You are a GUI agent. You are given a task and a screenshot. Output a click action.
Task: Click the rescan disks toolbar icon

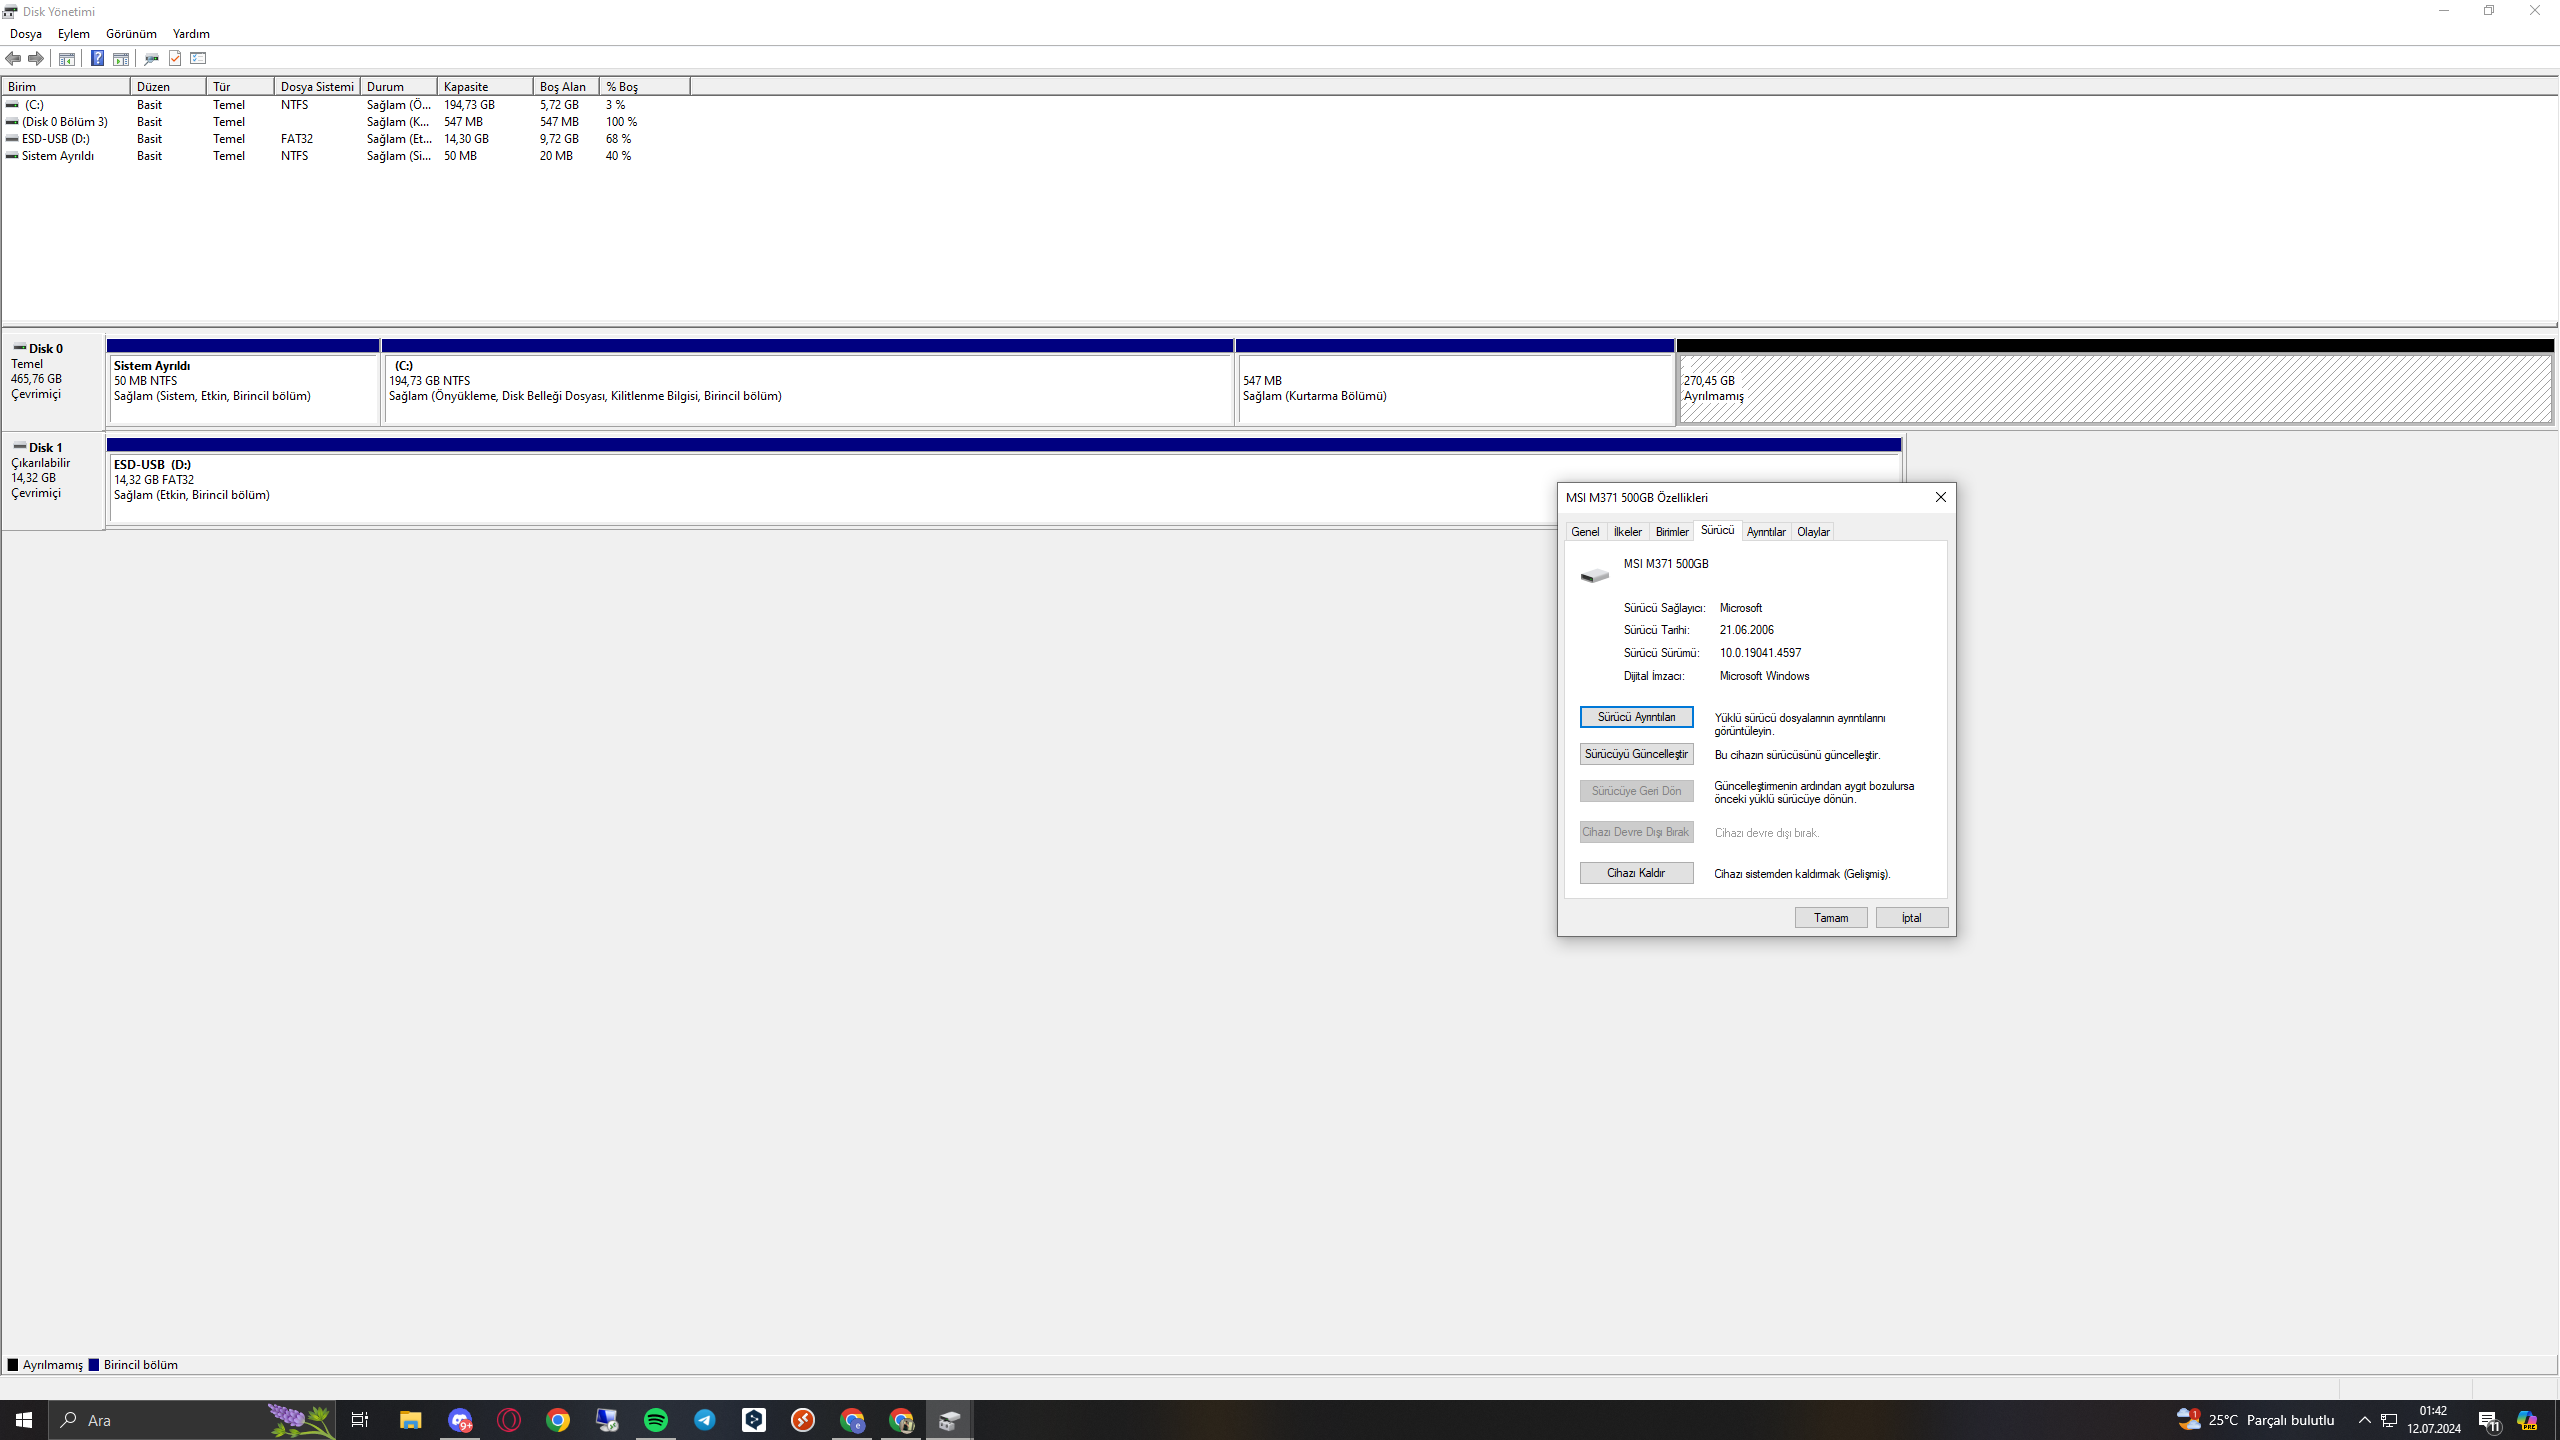(x=151, y=58)
